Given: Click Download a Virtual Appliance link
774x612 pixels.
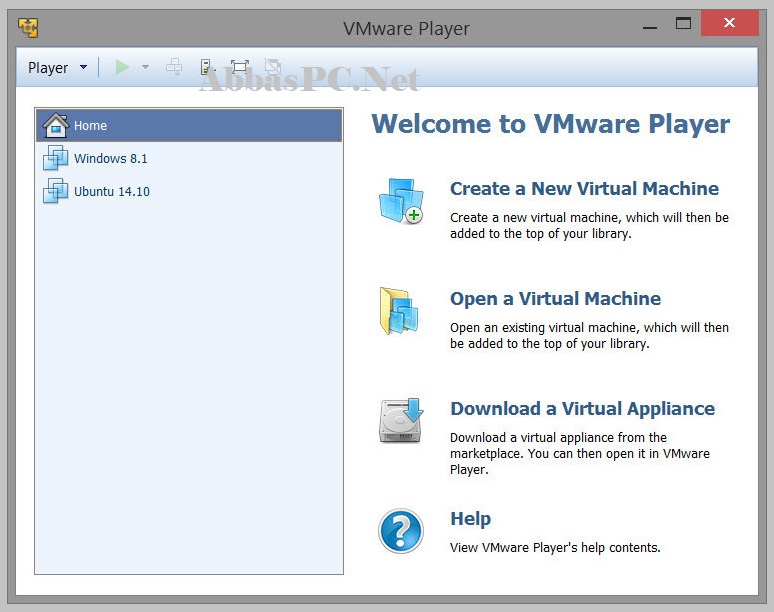Looking at the screenshot, I should 582,409.
